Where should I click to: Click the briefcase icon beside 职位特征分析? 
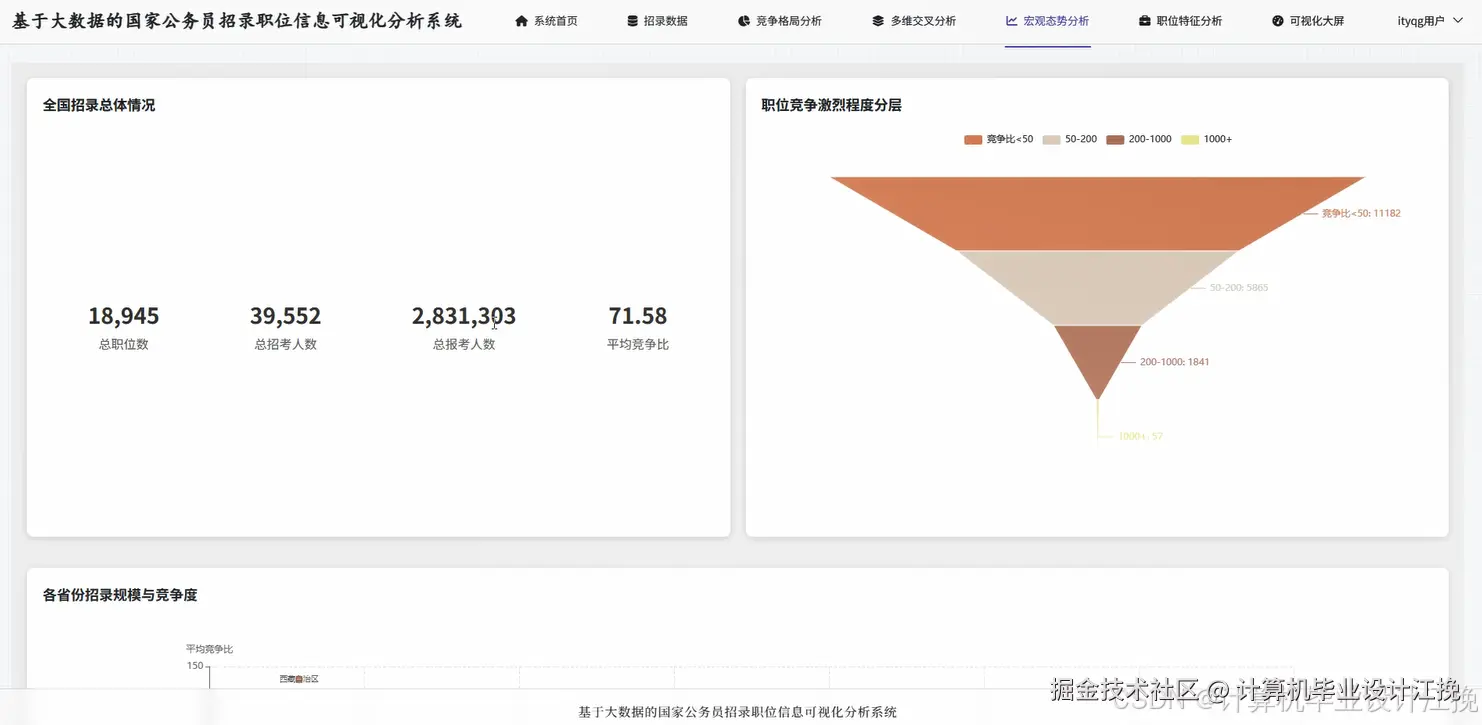[1145, 21]
